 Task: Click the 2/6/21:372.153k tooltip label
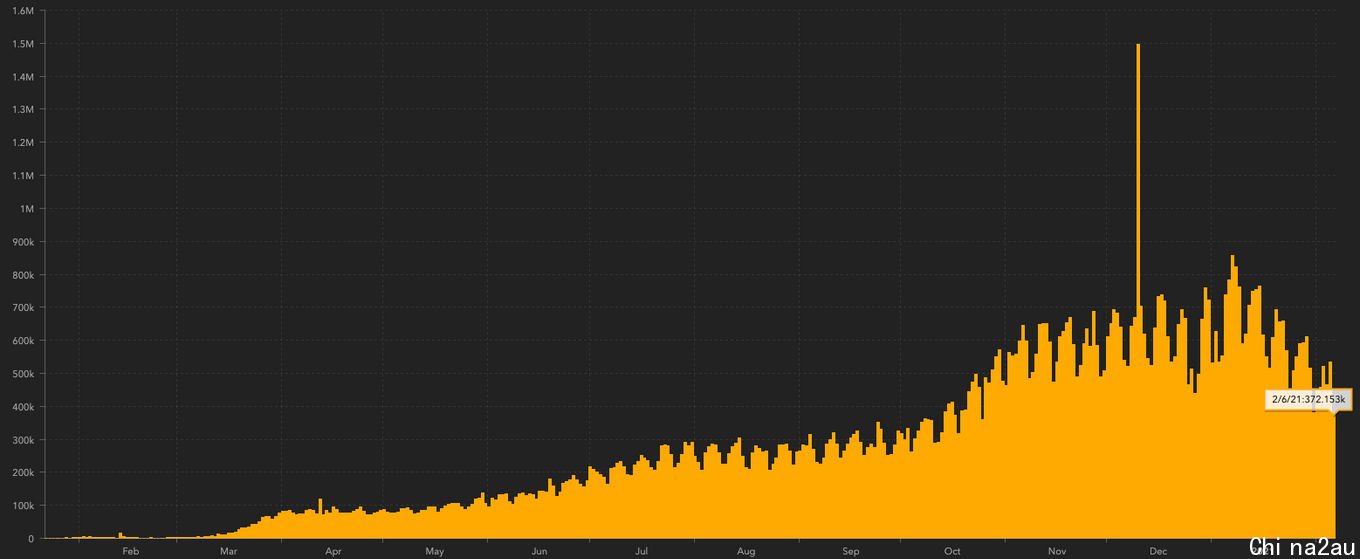pyautogui.click(x=1309, y=400)
